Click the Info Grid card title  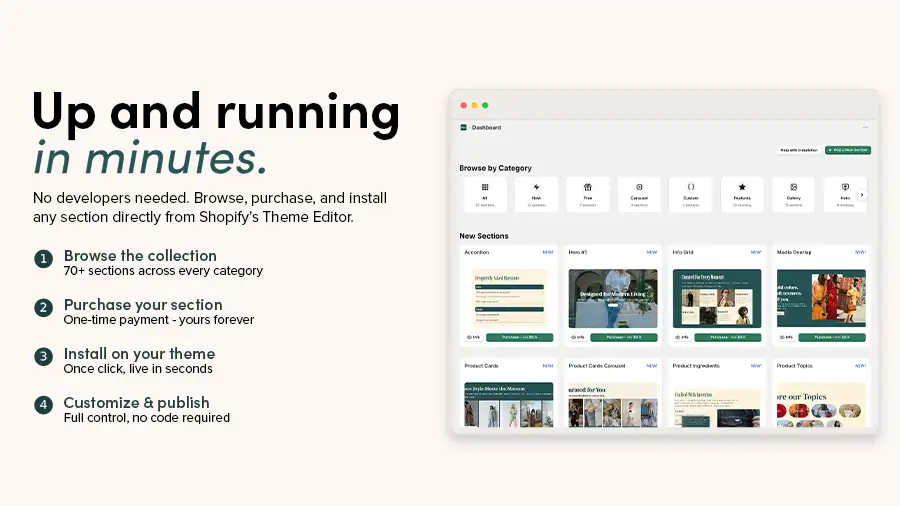coord(683,252)
